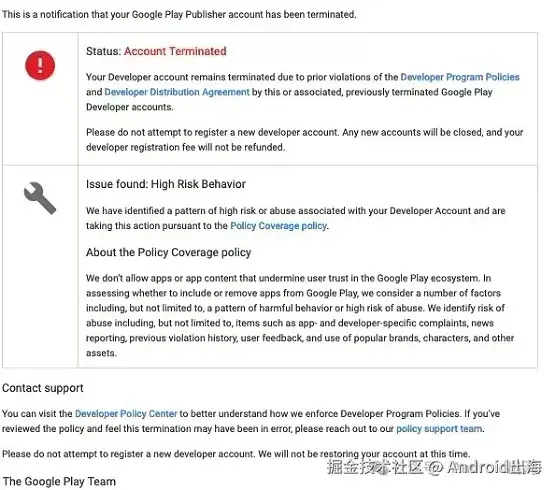This screenshot has width=556, height=490.
Task: Click the paragraph starting 'We don't allow apps'
Action: tap(300, 316)
